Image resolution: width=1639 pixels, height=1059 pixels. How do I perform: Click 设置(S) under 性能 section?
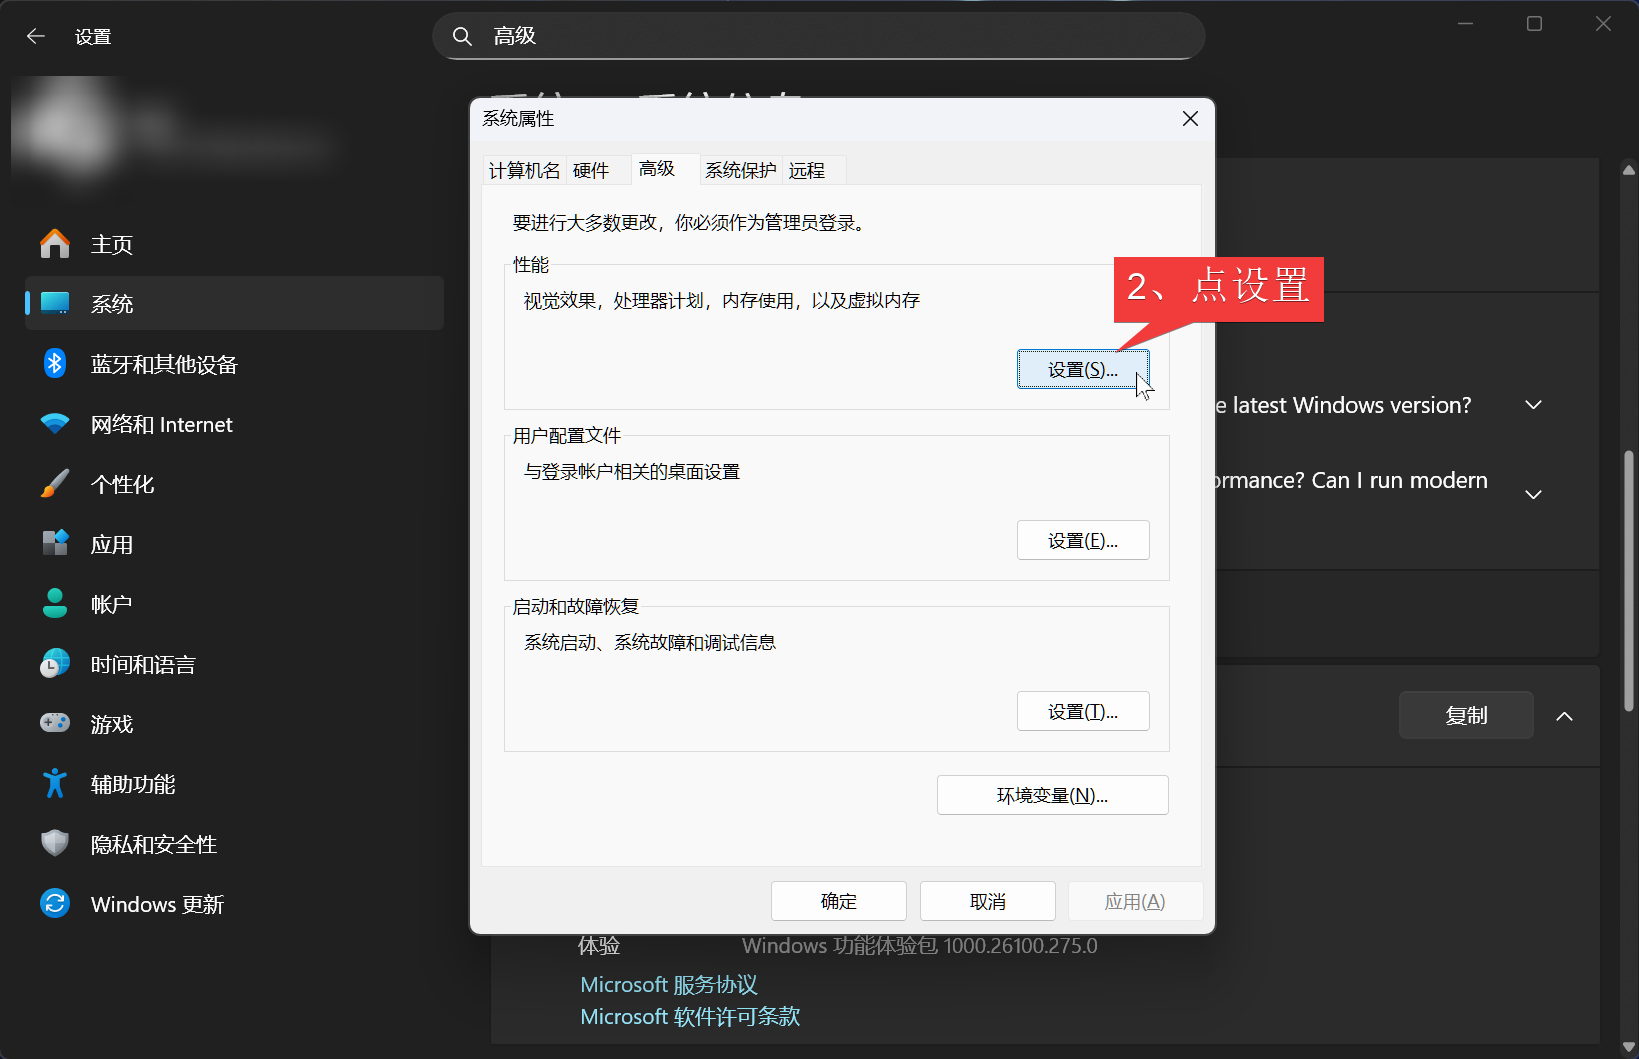(x=1082, y=370)
